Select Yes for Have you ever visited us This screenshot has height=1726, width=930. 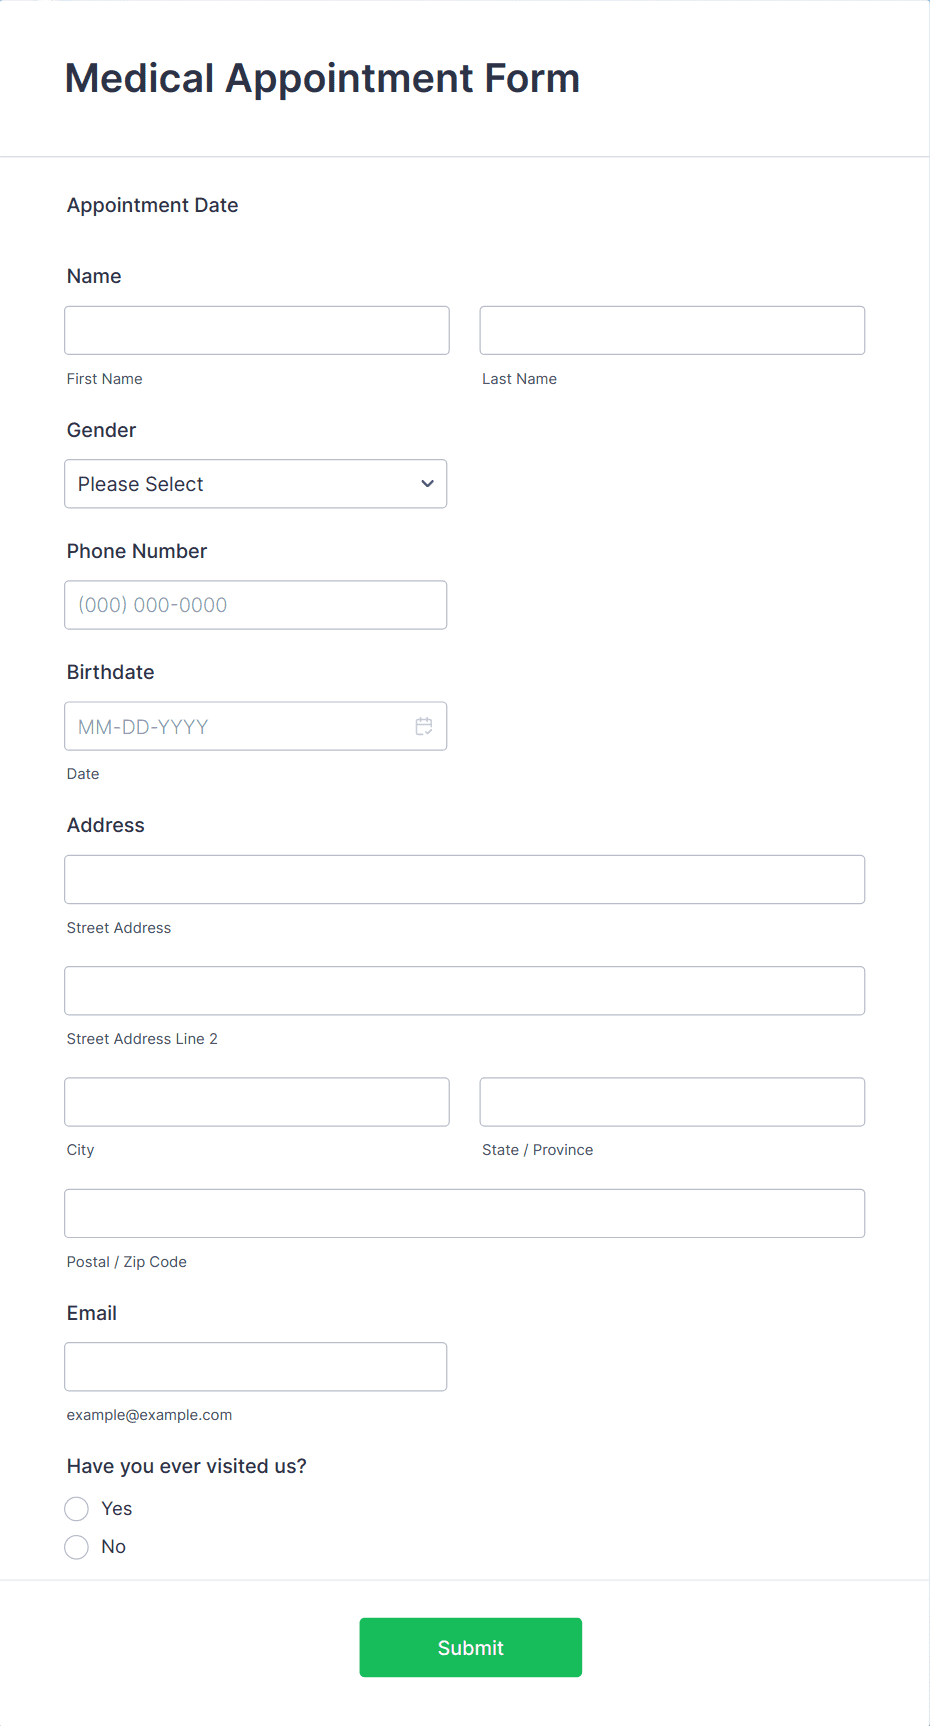click(x=76, y=1508)
